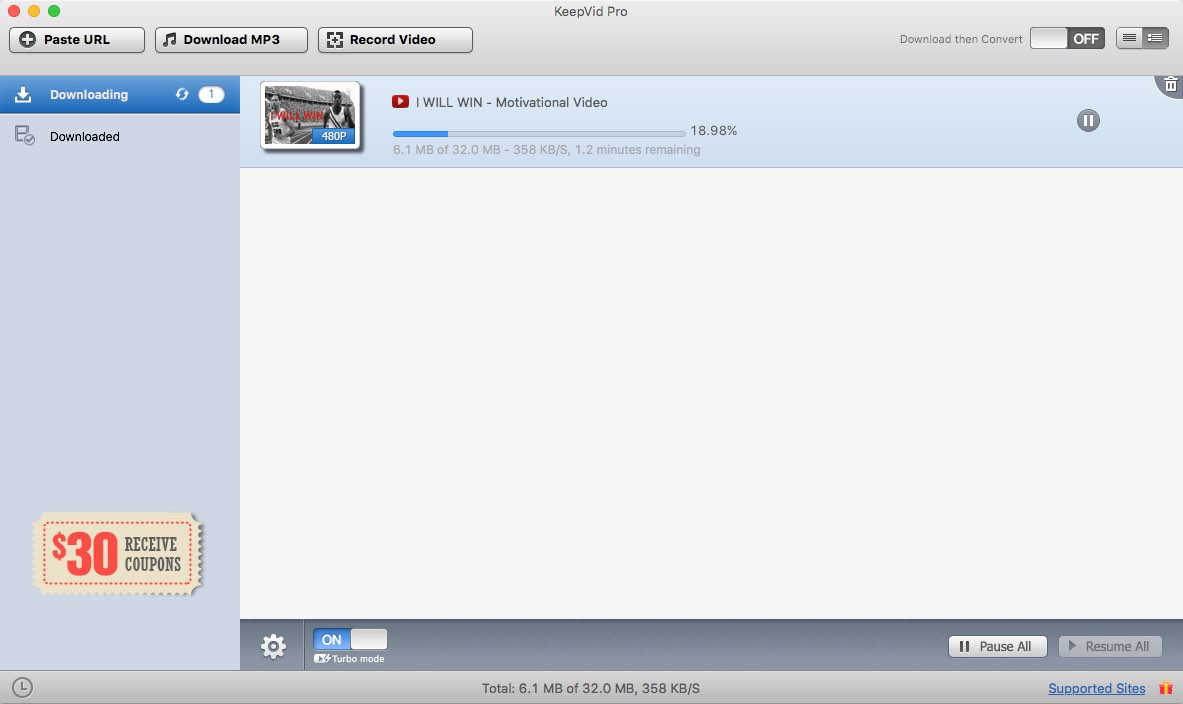This screenshot has width=1183, height=704.
Task: Maximize the KeepVid Pro window
Action: coord(54,11)
